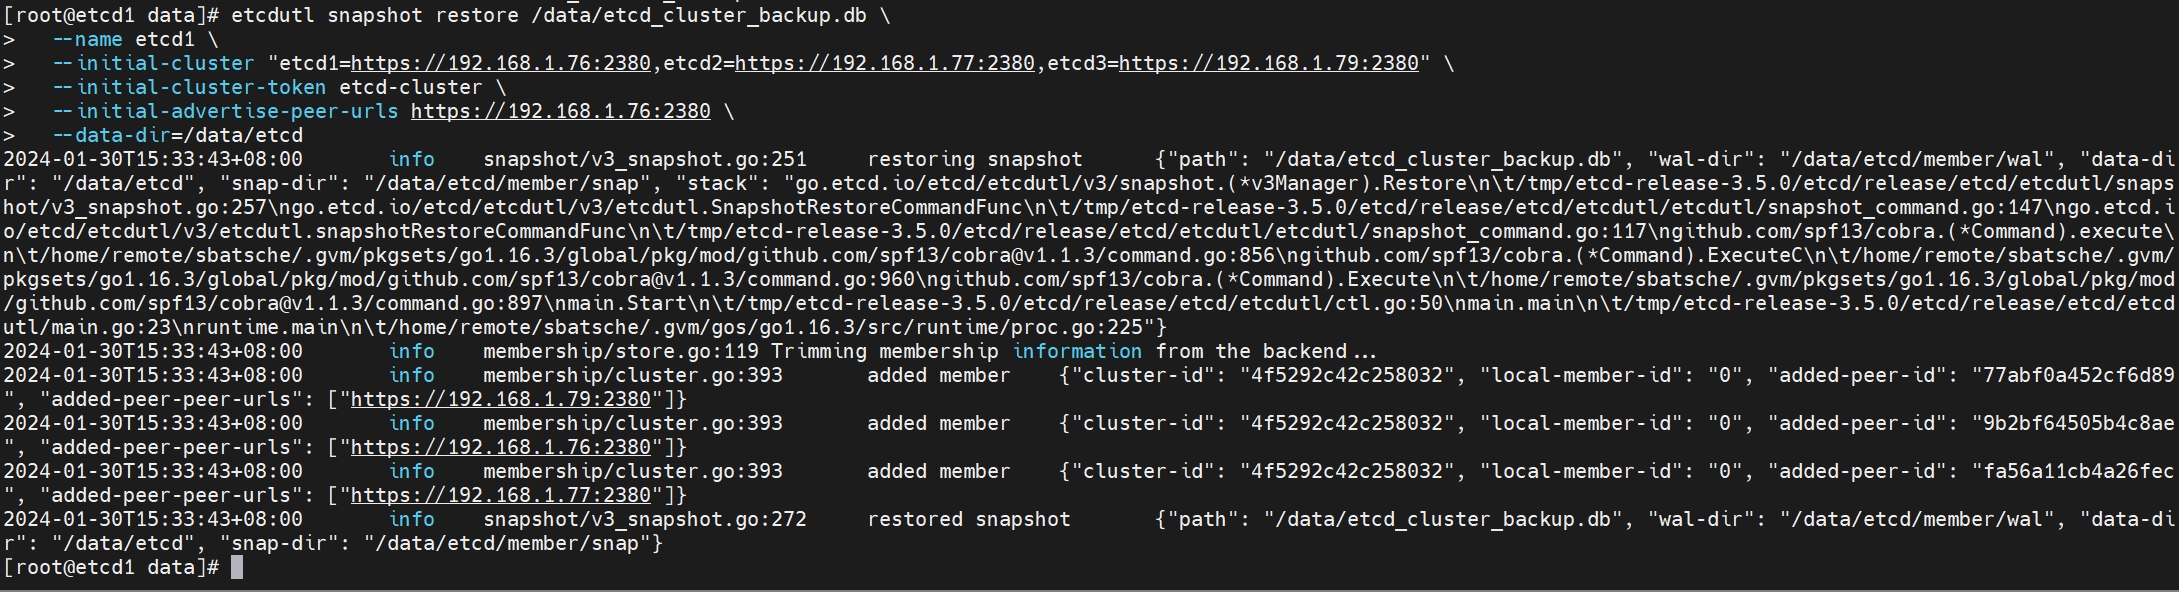Click the "etcdutl" command word
The image size is (2179, 592).
click(x=273, y=15)
